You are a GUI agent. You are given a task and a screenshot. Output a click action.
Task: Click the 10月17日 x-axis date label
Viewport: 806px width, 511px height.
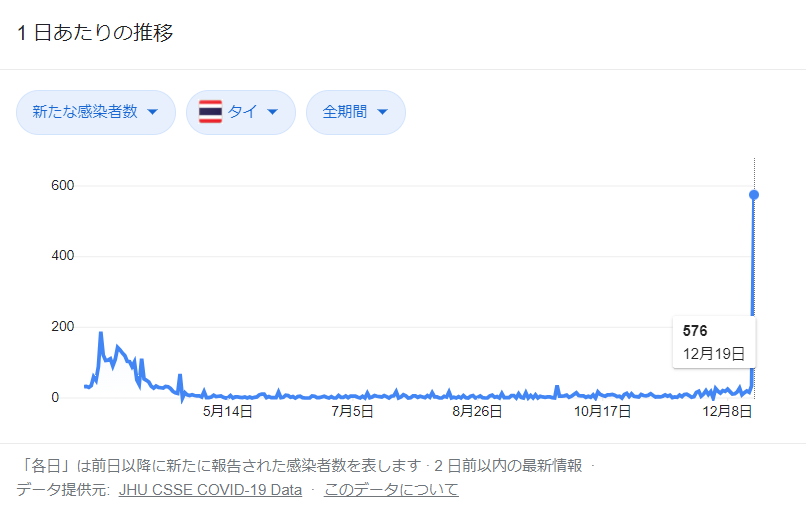[x=602, y=410]
